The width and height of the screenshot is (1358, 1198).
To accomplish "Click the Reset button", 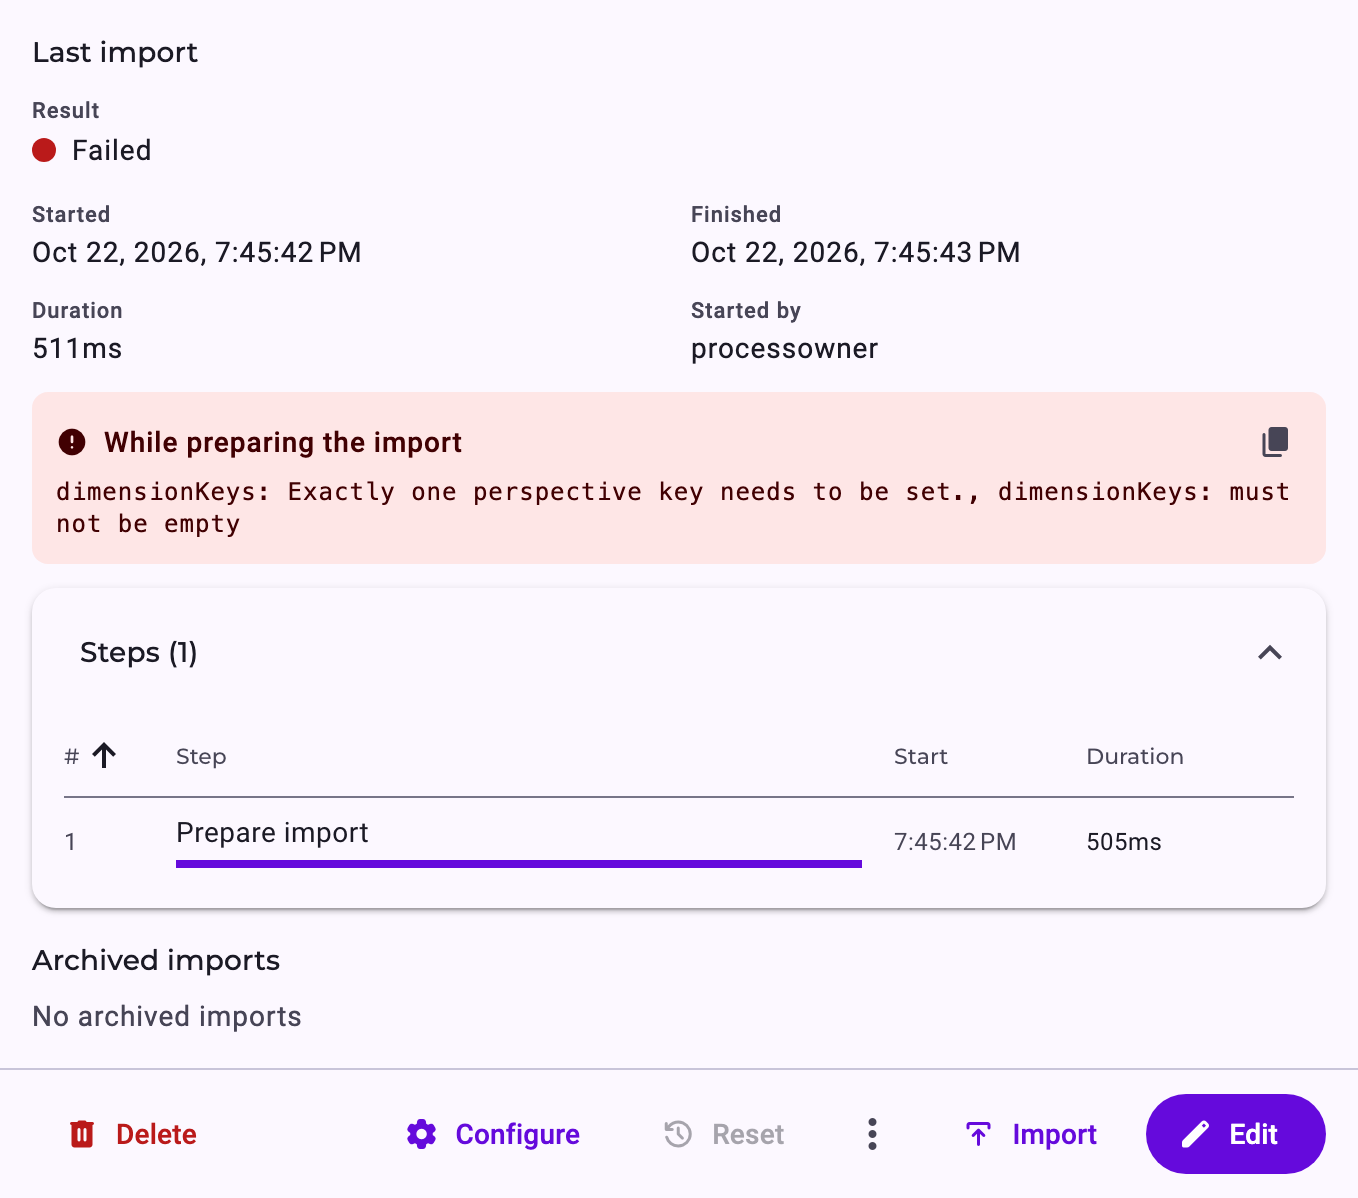I will click(724, 1134).
